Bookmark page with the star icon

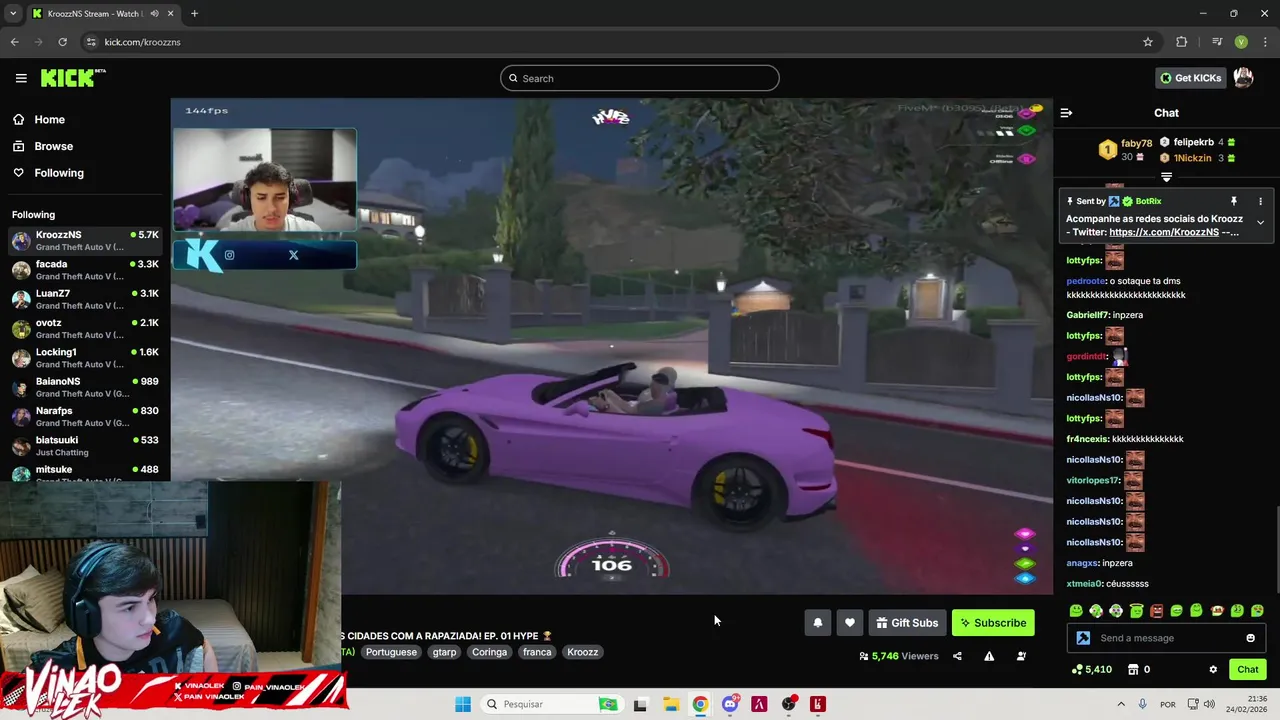pyautogui.click(x=1148, y=42)
